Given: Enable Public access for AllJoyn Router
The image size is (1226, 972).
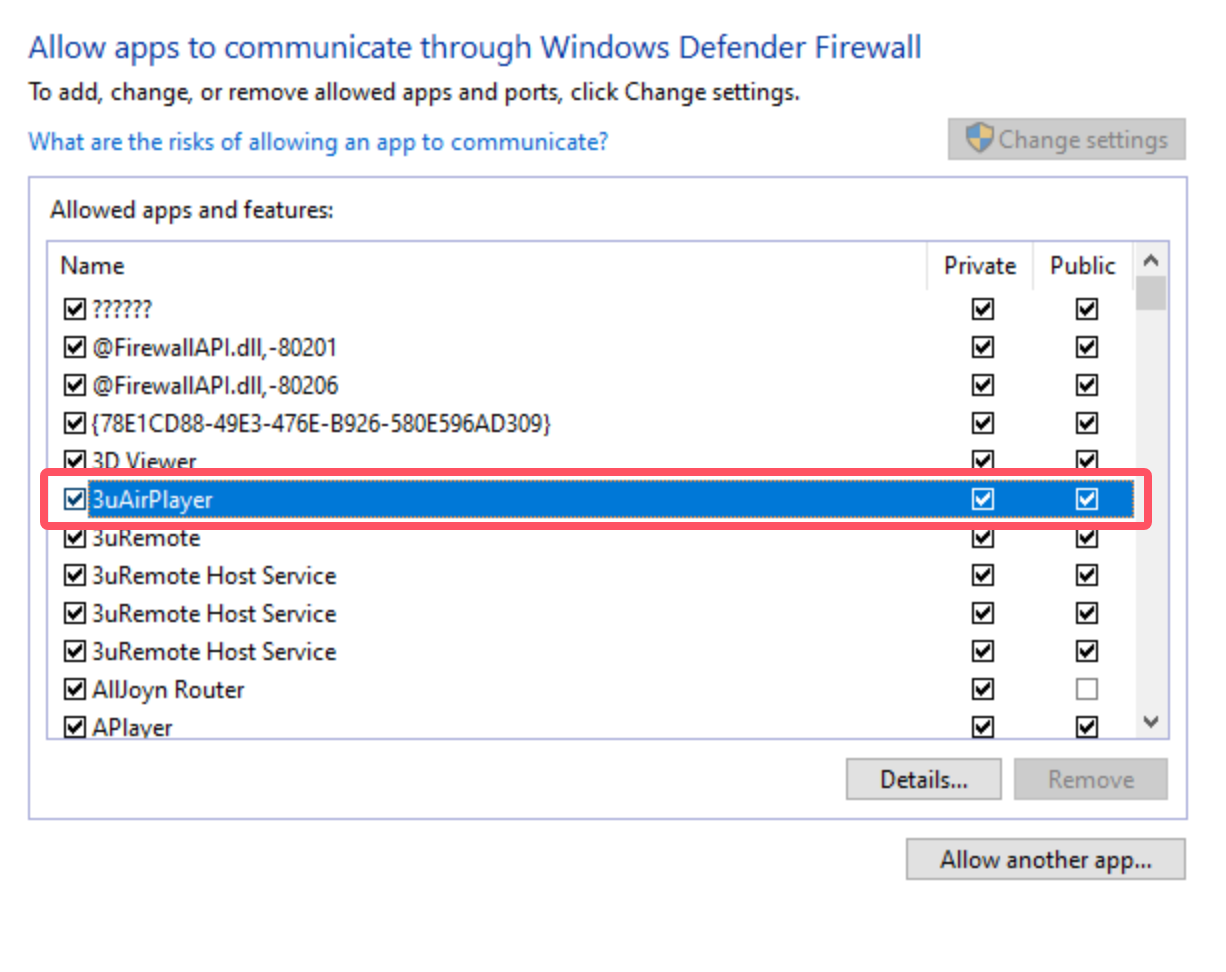Looking at the screenshot, I should [x=1087, y=689].
